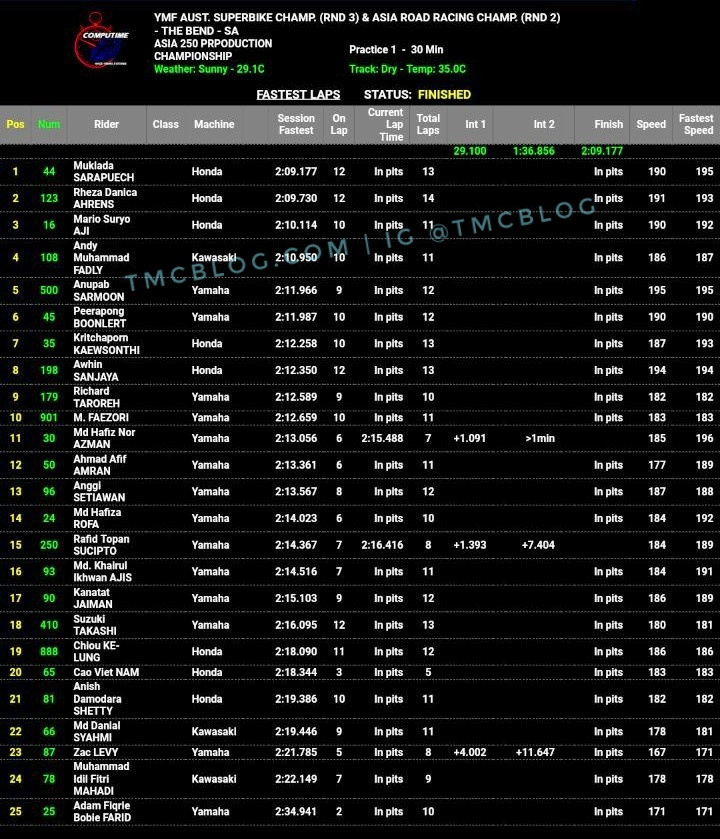Viewport: 720px width, 839px height.
Task: Open the FASTEST LAPS link
Action: pyautogui.click(x=298, y=95)
